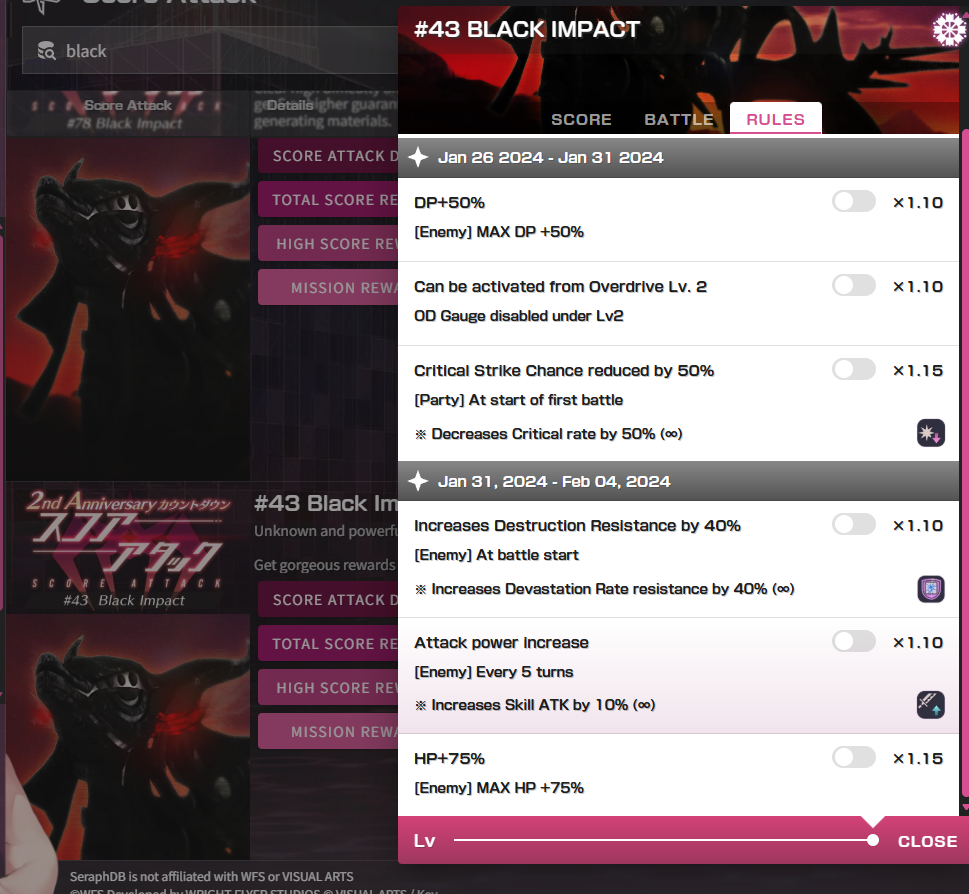Click 'Increases Skill ATK by 10%' effect text
The width and height of the screenshot is (969, 894).
(x=543, y=705)
